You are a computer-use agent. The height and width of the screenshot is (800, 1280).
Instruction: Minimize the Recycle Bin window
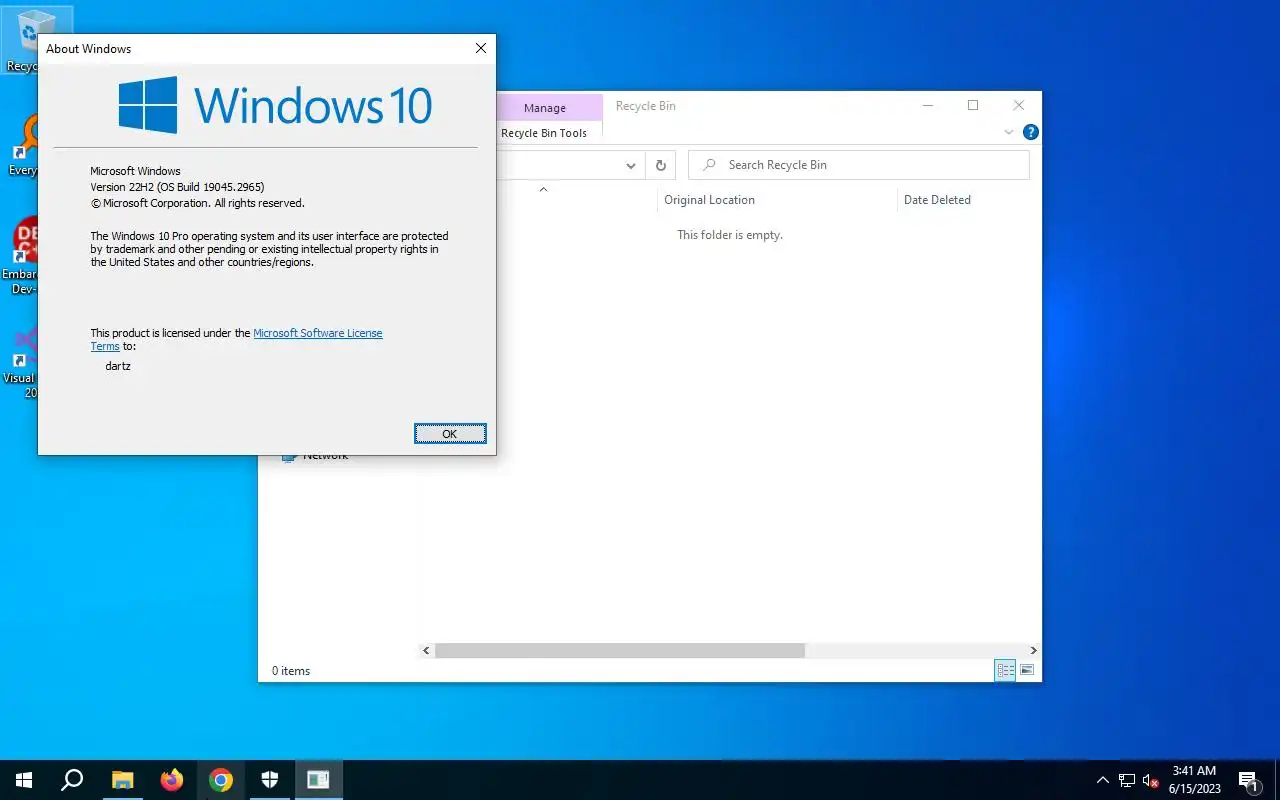(x=929, y=105)
